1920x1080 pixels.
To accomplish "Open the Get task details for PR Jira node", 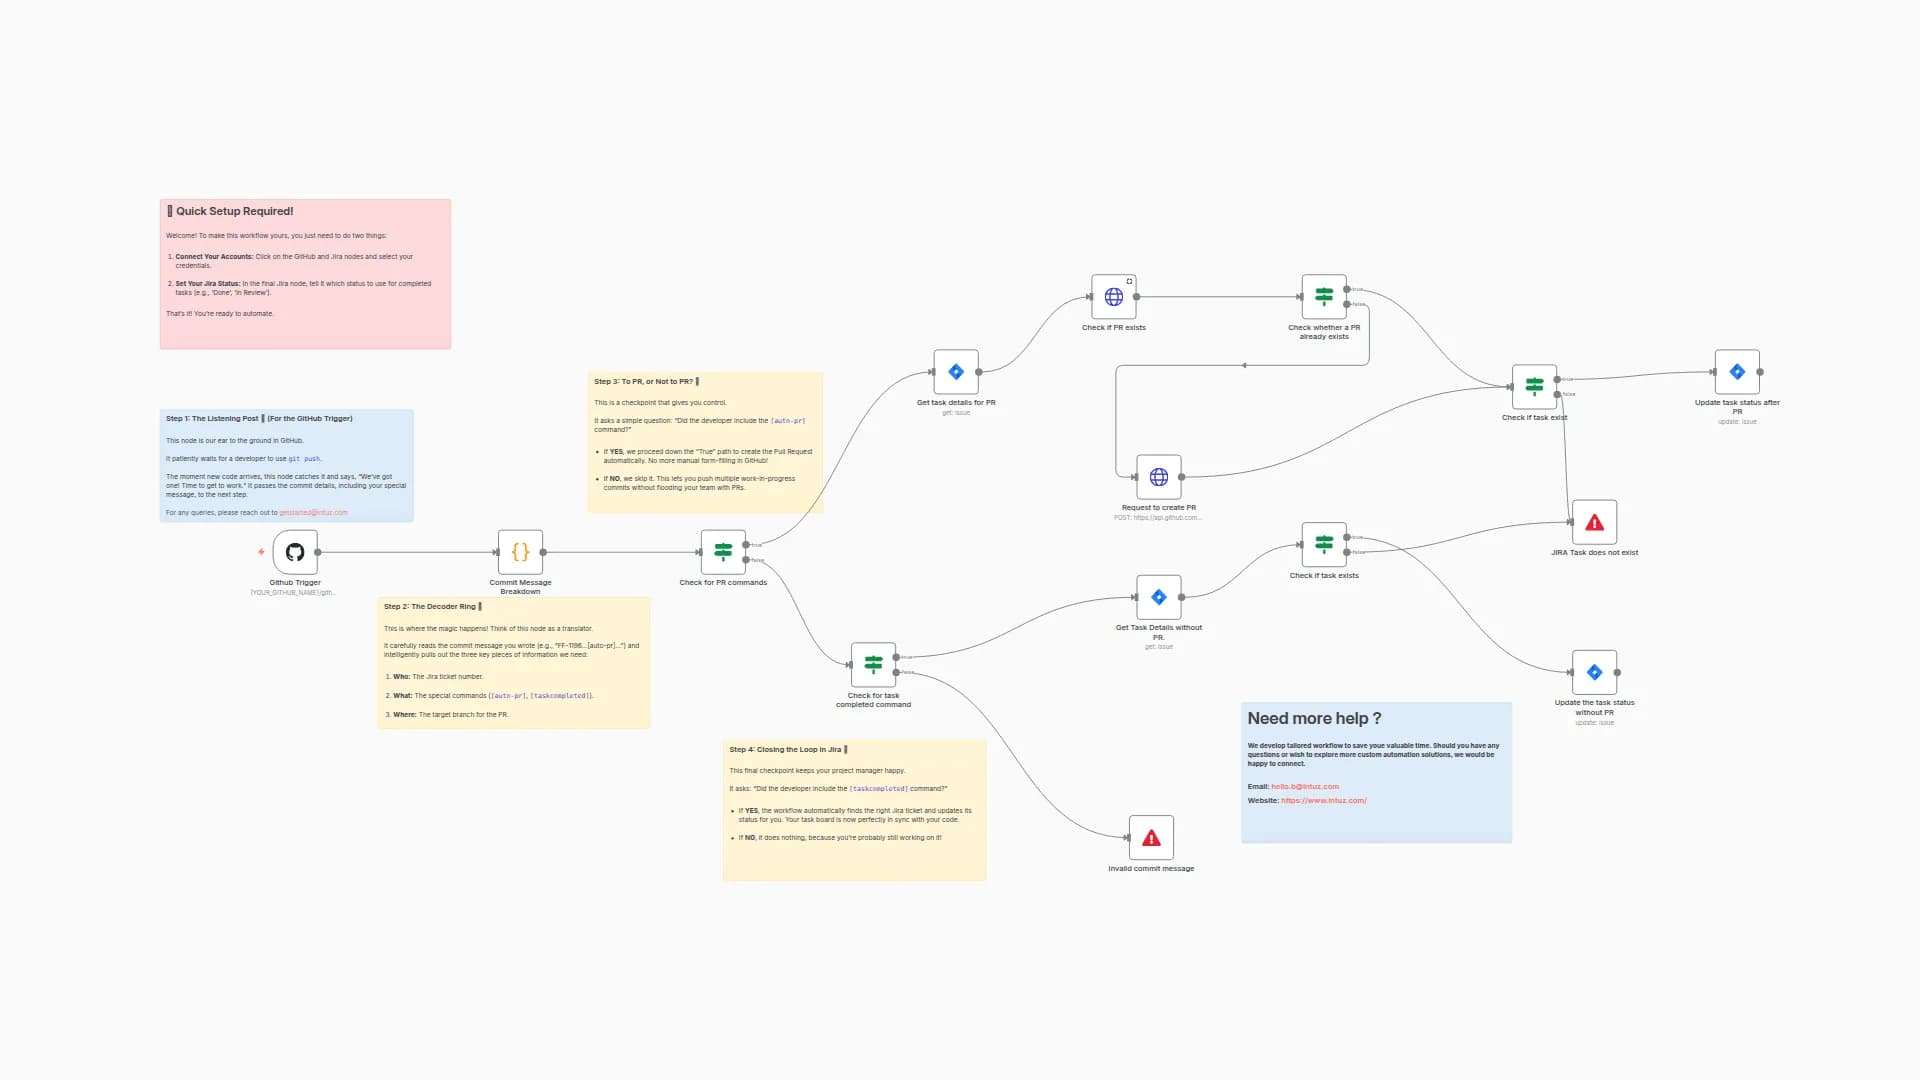I will click(x=955, y=371).
